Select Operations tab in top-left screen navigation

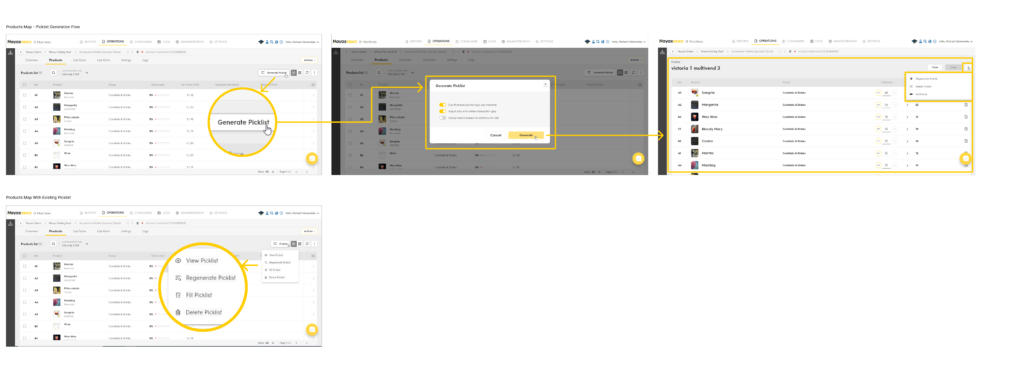[112, 41]
